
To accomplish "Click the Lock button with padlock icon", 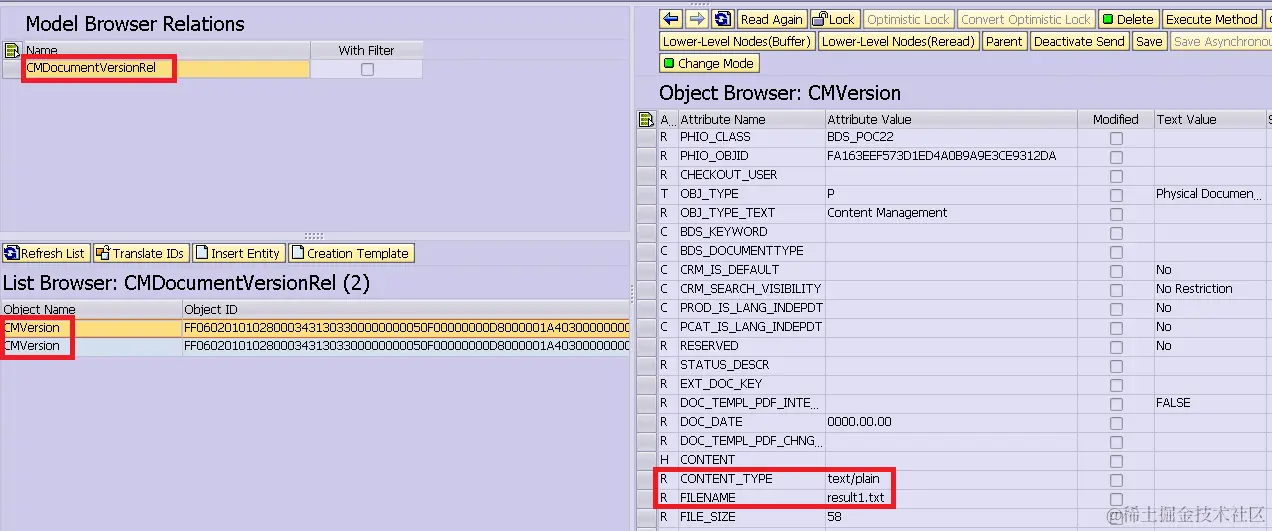I will click(834, 19).
